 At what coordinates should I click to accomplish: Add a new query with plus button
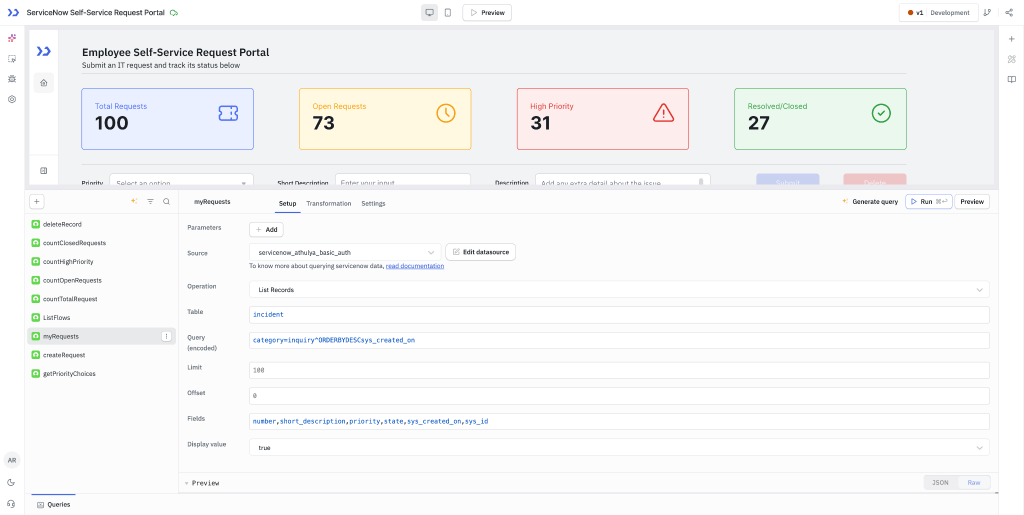[37, 202]
